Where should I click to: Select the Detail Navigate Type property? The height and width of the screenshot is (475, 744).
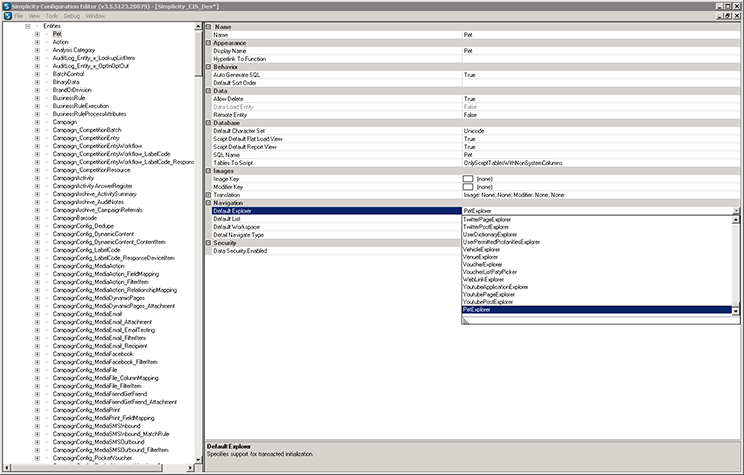tap(336, 235)
